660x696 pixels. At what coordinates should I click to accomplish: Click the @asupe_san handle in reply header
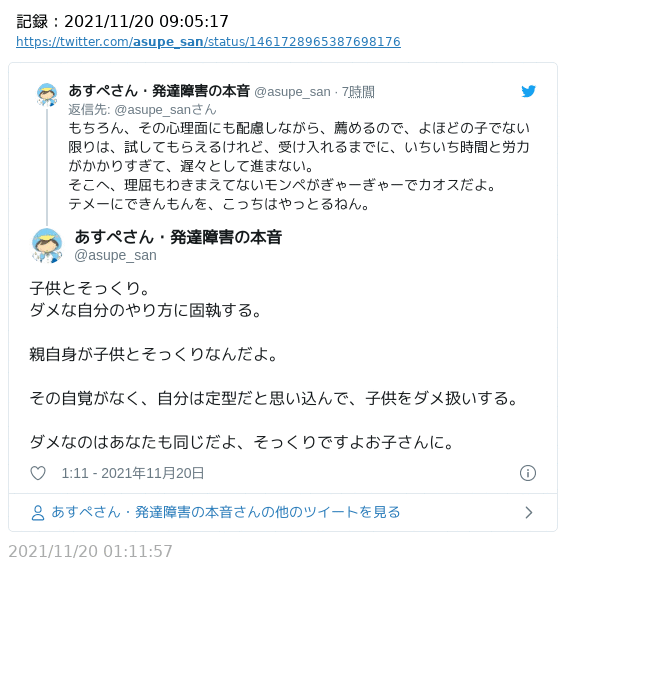pos(292,92)
